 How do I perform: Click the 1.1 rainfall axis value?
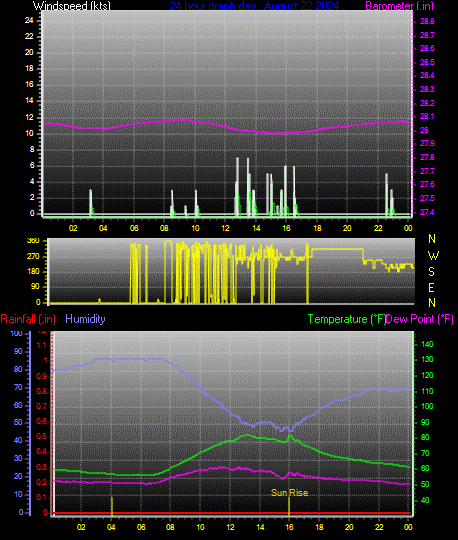(x=42, y=345)
